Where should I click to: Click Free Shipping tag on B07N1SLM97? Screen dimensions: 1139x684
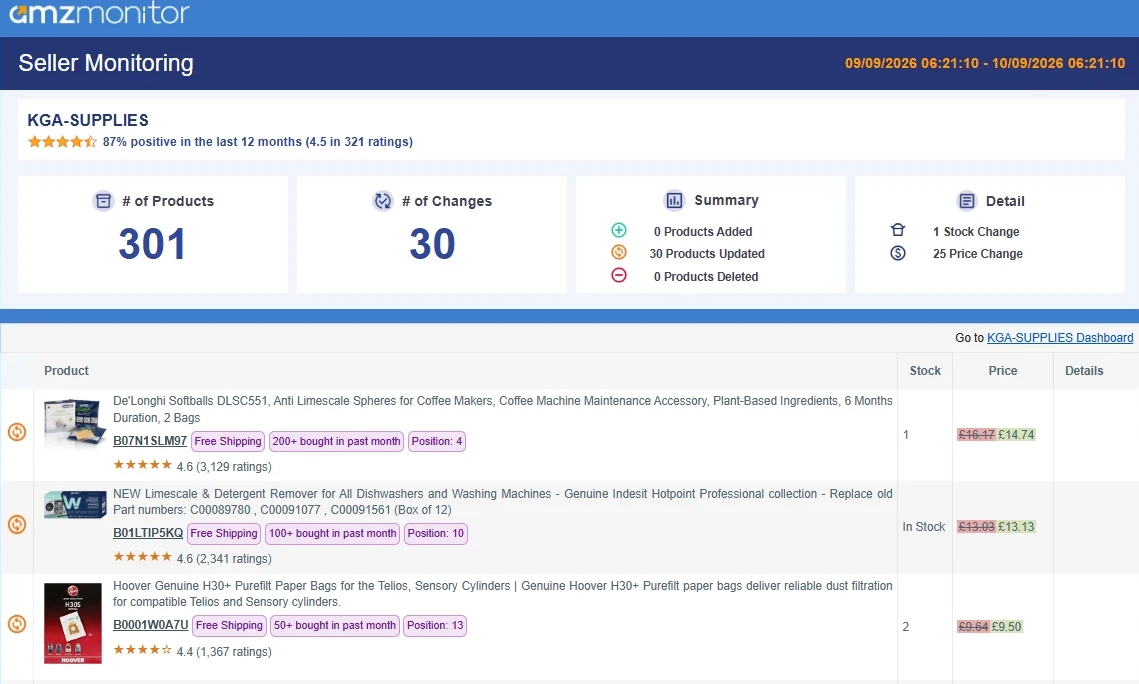(x=227, y=441)
